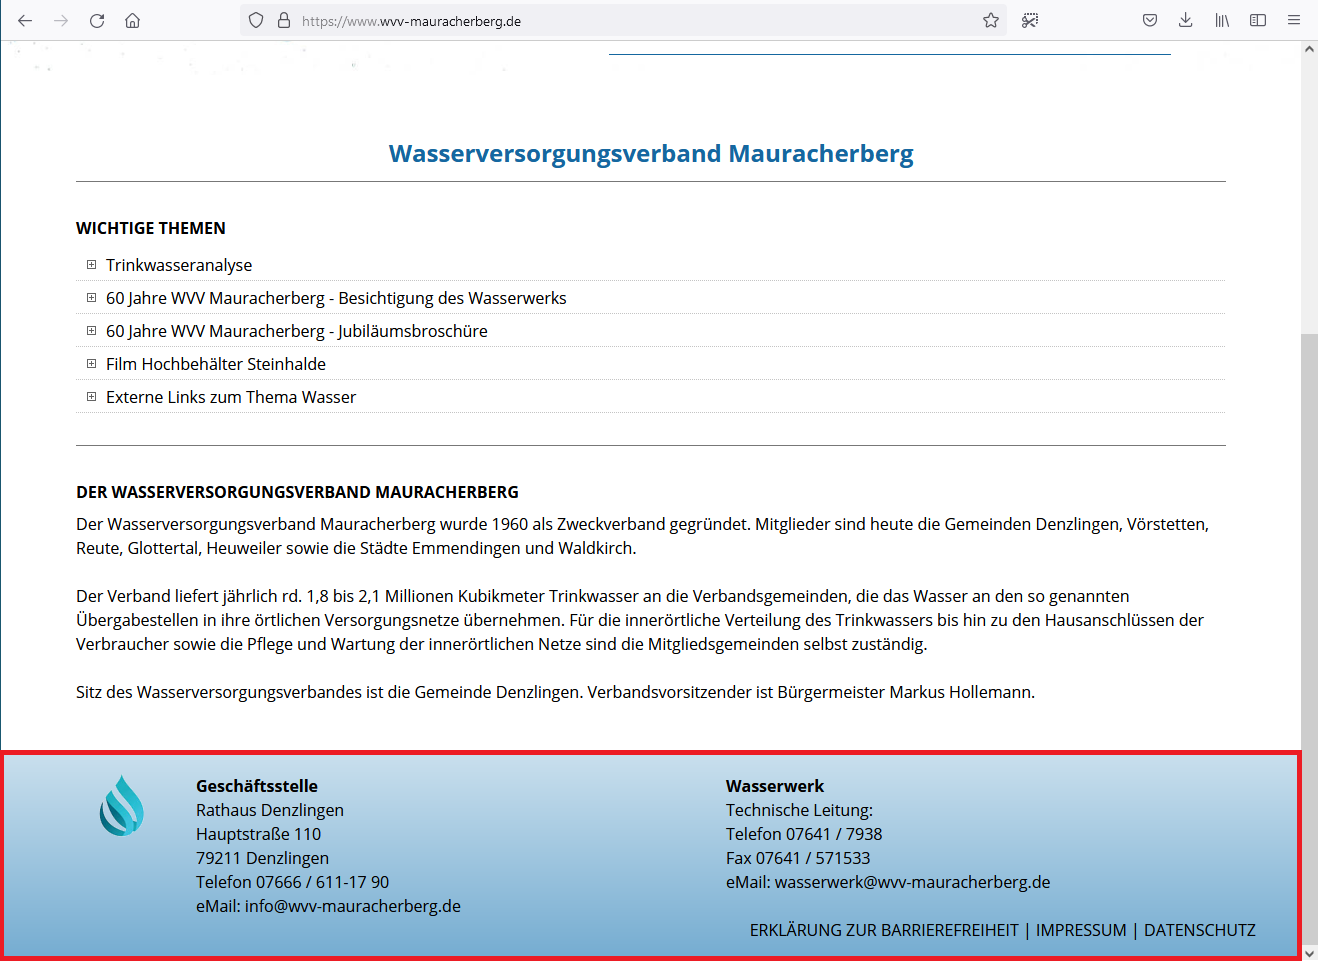1318x961 pixels.
Task: Show the library bookshelf icon
Action: [1222, 20]
